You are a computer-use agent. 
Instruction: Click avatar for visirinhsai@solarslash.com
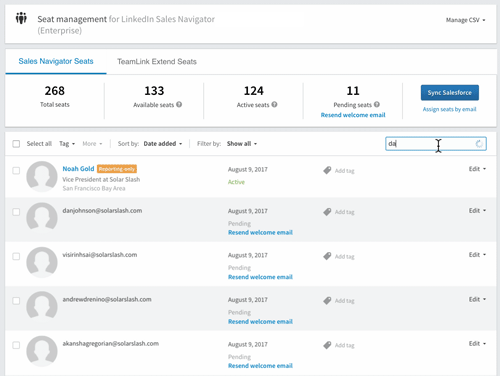click(42, 262)
